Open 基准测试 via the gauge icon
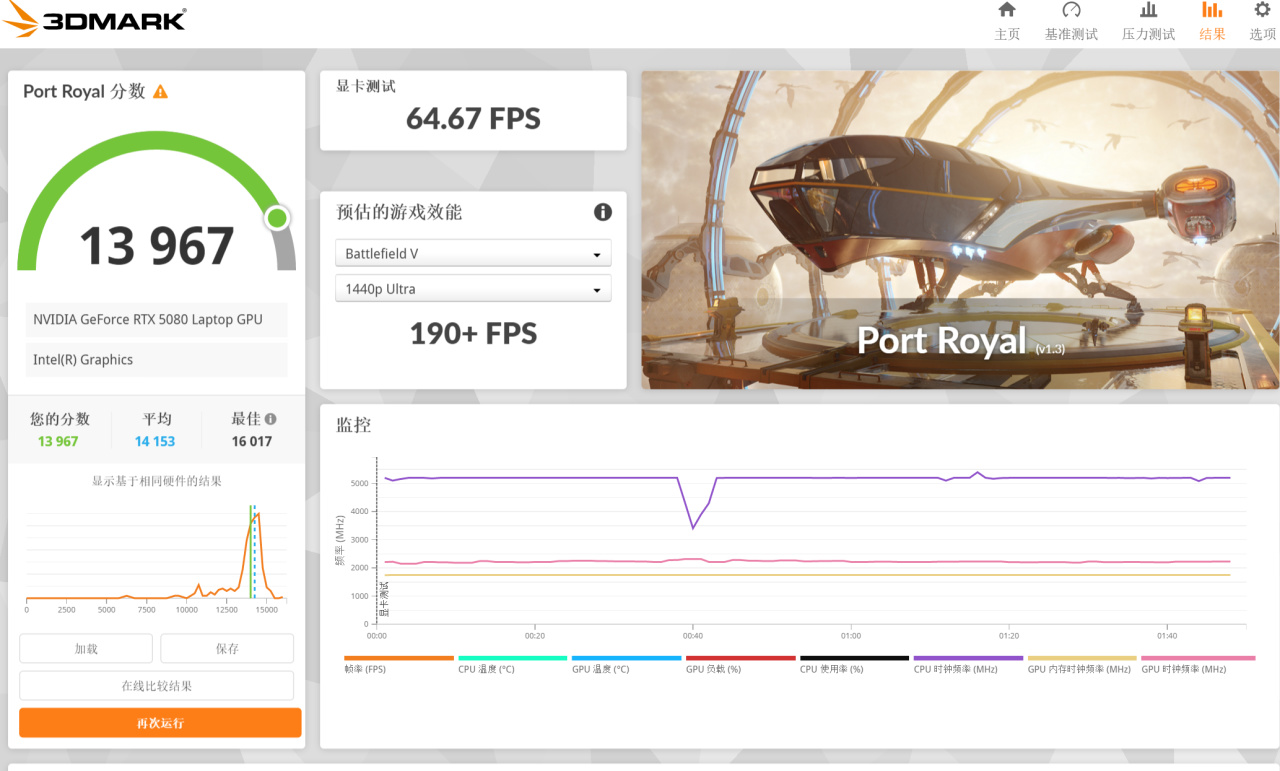Screen dimensions: 1280x771 (x=1071, y=10)
